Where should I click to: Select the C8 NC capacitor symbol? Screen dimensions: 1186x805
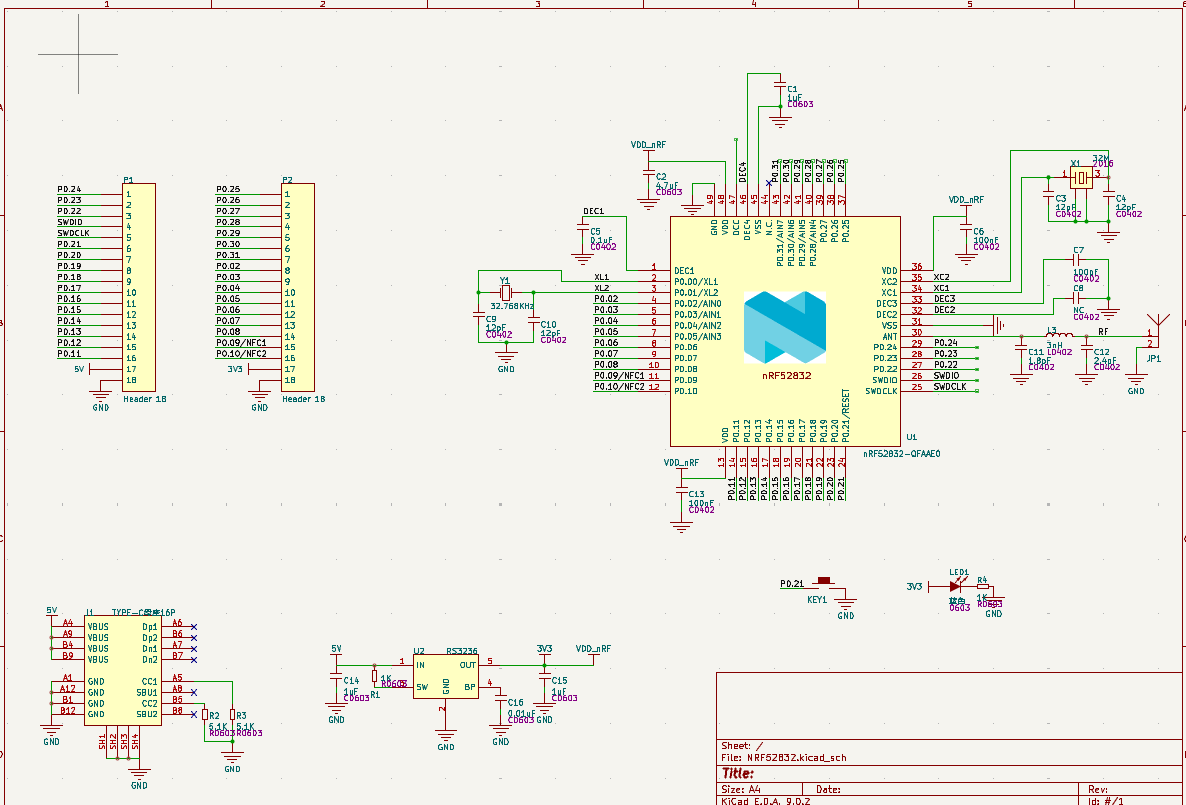(x=1076, y=298)
